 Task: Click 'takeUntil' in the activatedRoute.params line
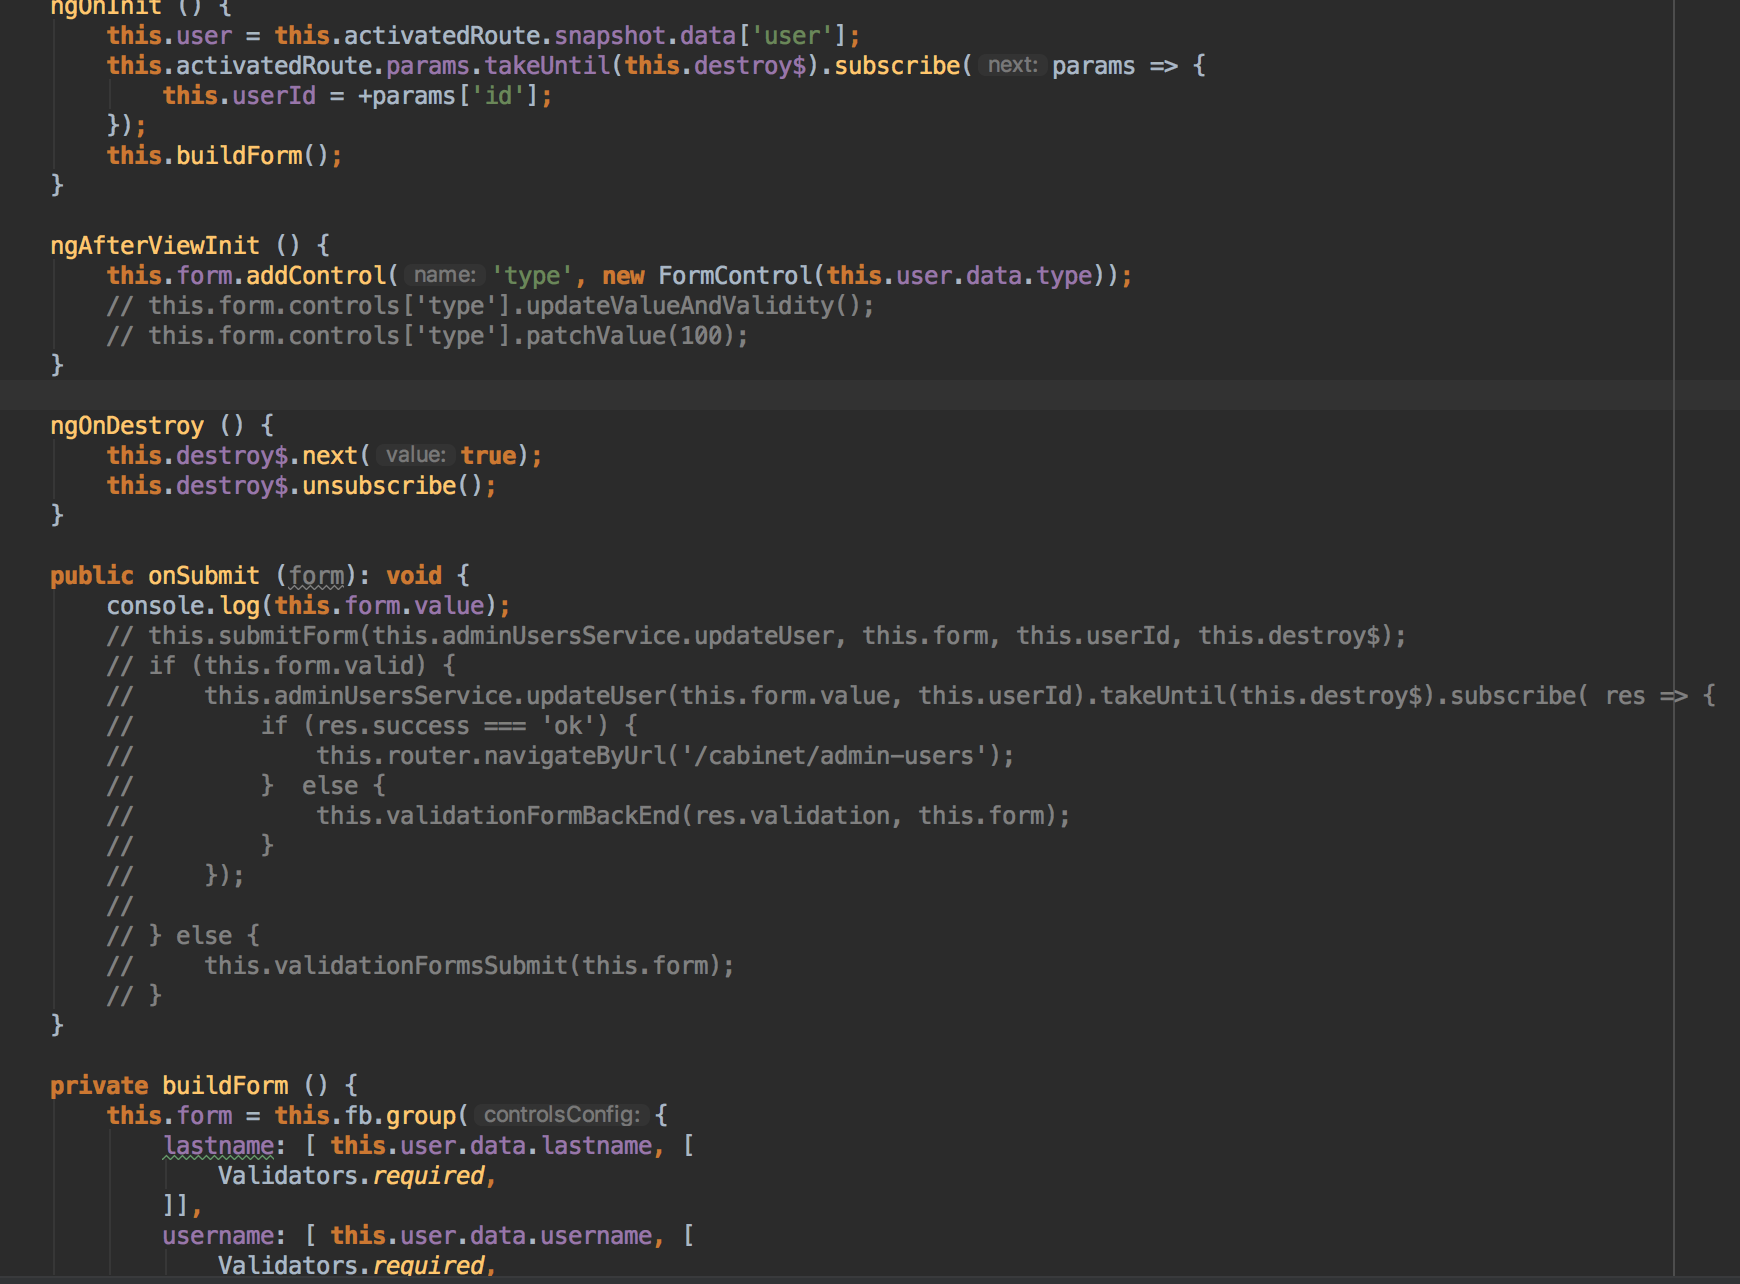547,66
